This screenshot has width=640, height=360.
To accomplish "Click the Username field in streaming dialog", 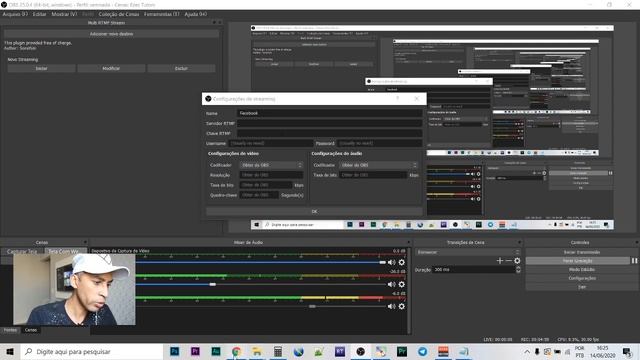I will 271,143.
